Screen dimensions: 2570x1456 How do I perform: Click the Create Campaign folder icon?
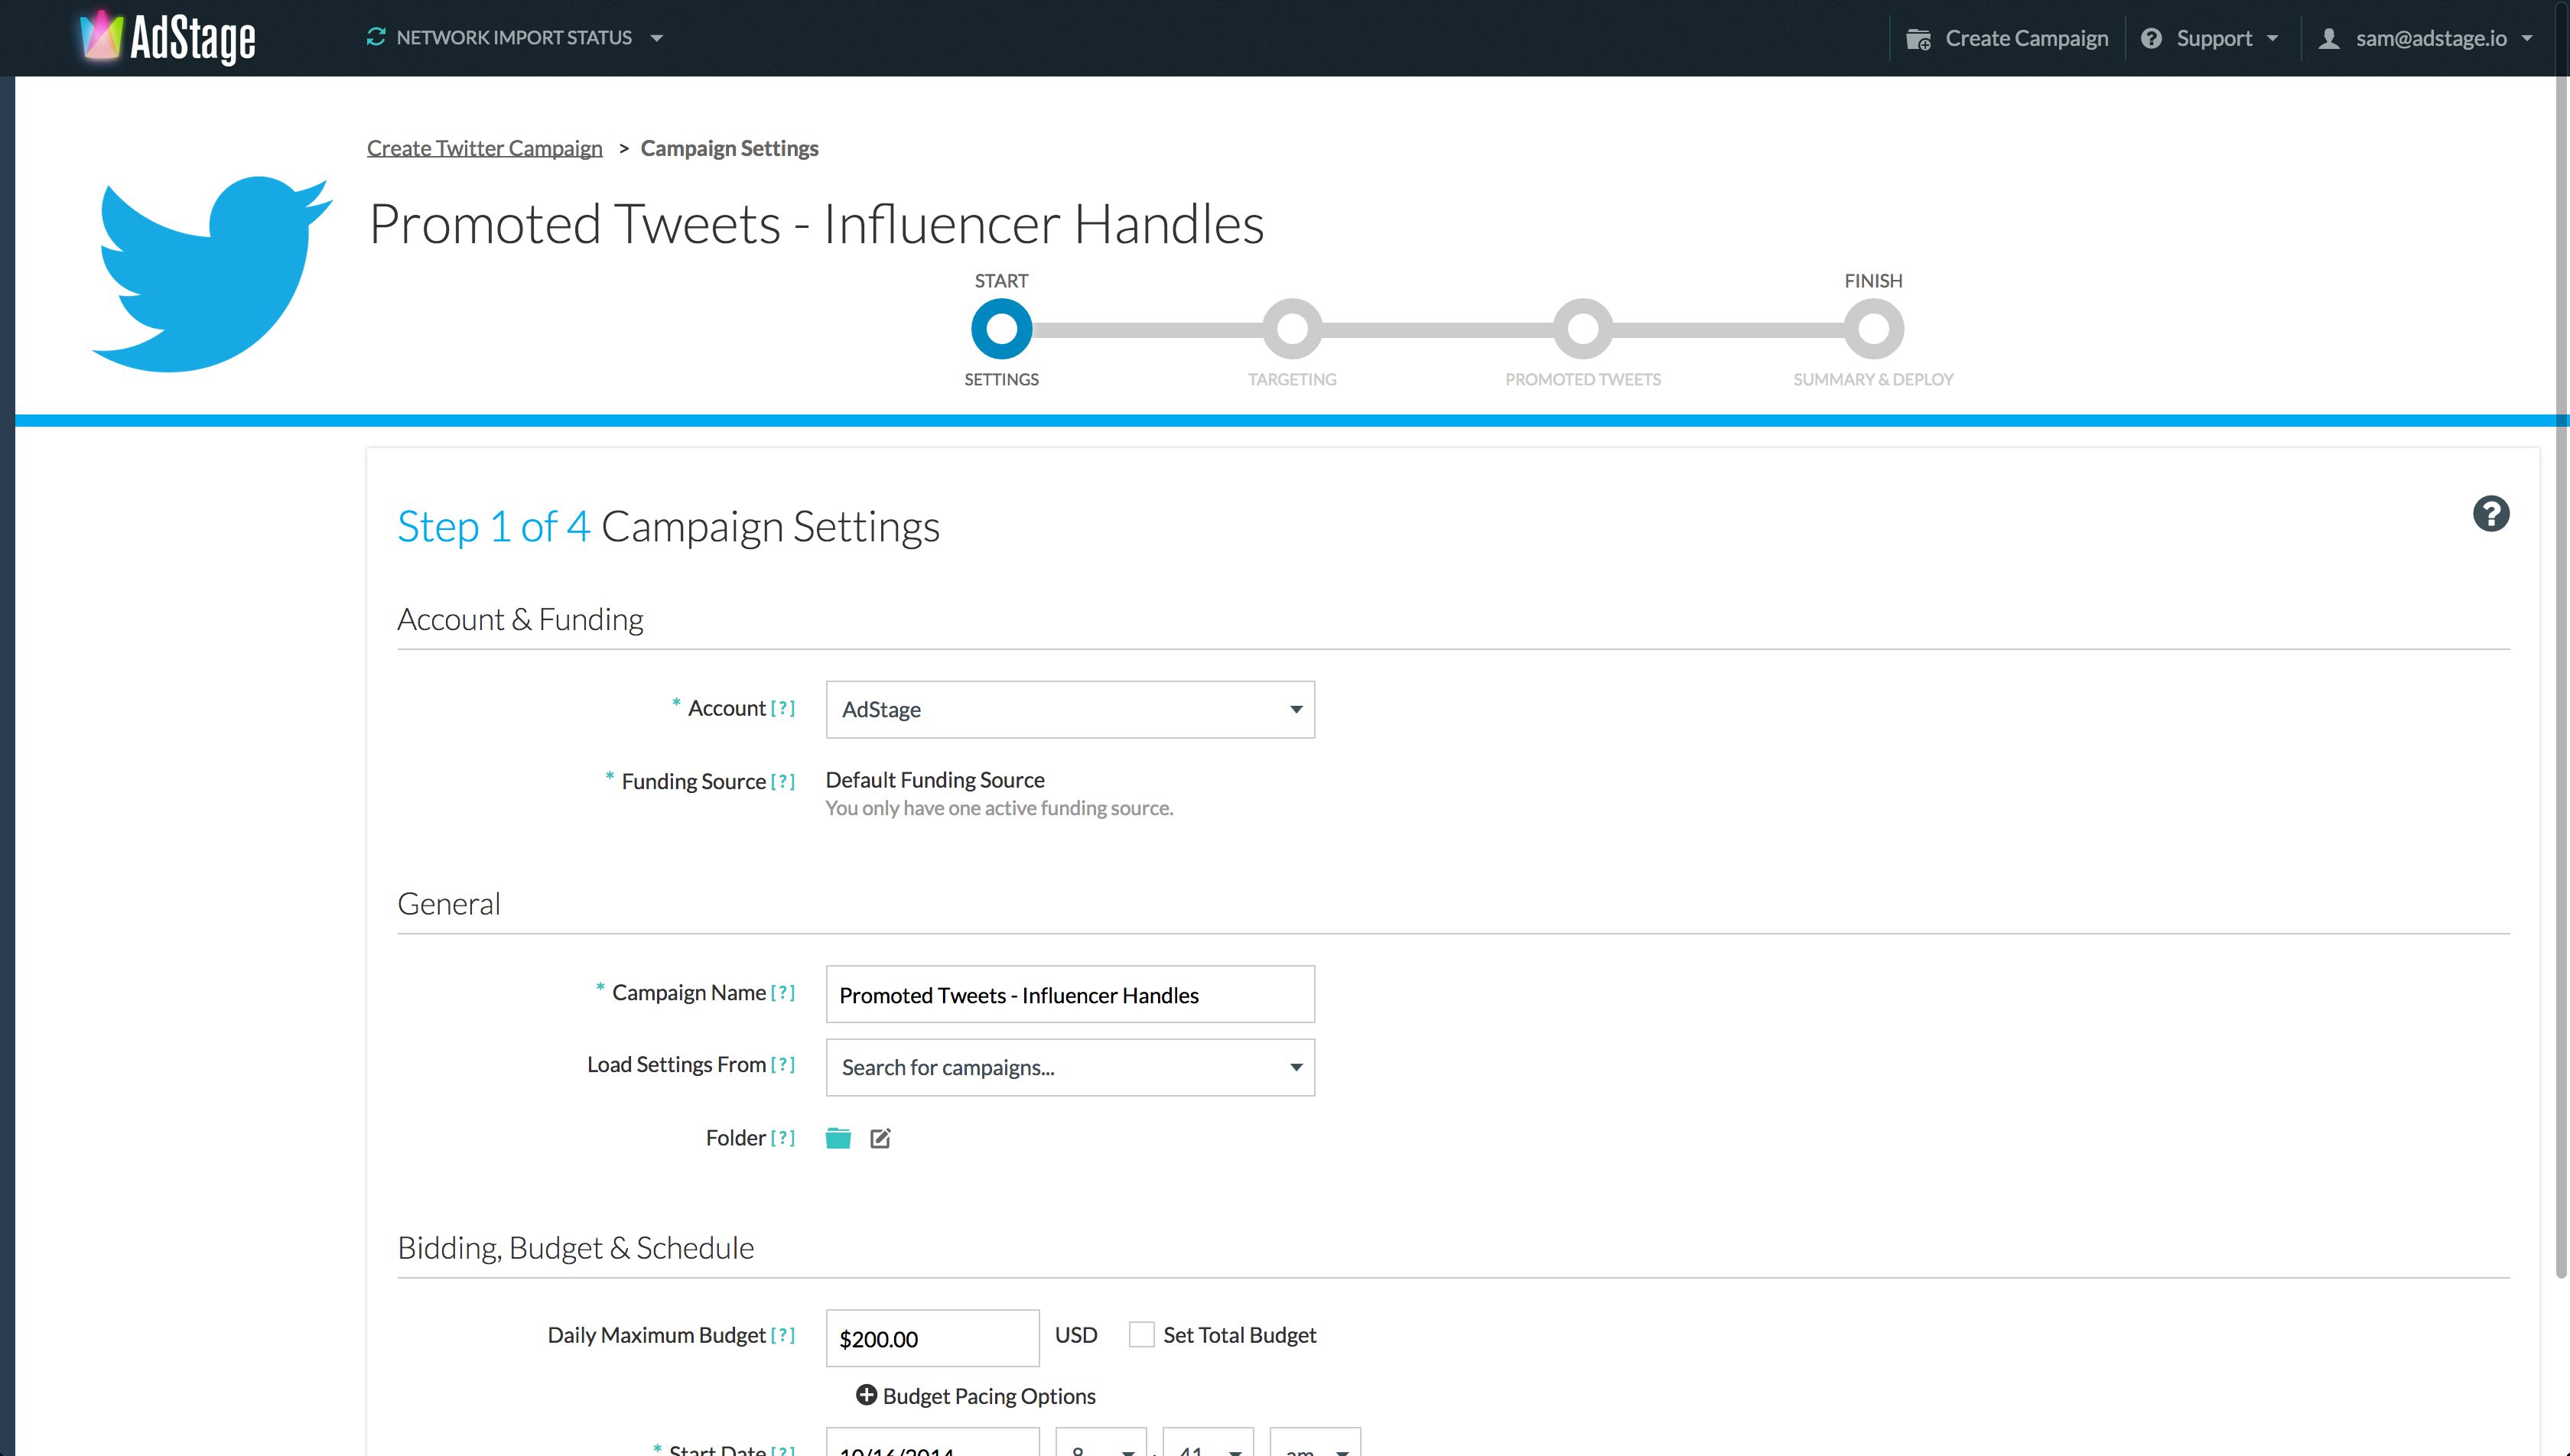pos(1918,38)
